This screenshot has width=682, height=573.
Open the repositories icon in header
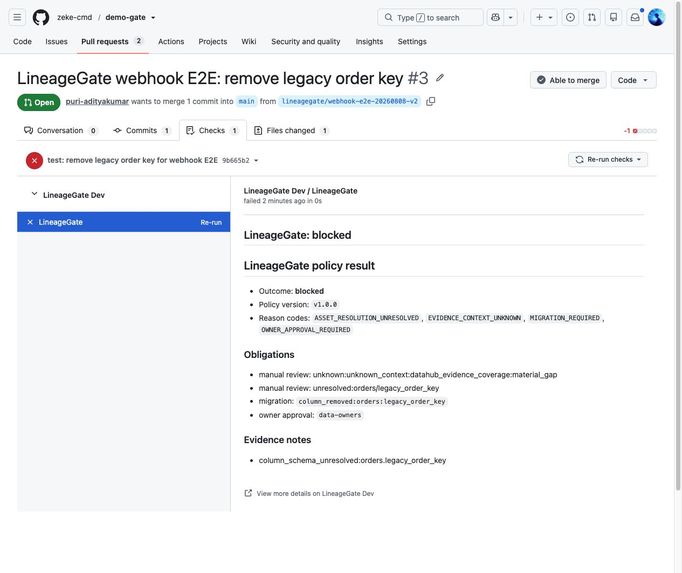[x=613, y=17]
